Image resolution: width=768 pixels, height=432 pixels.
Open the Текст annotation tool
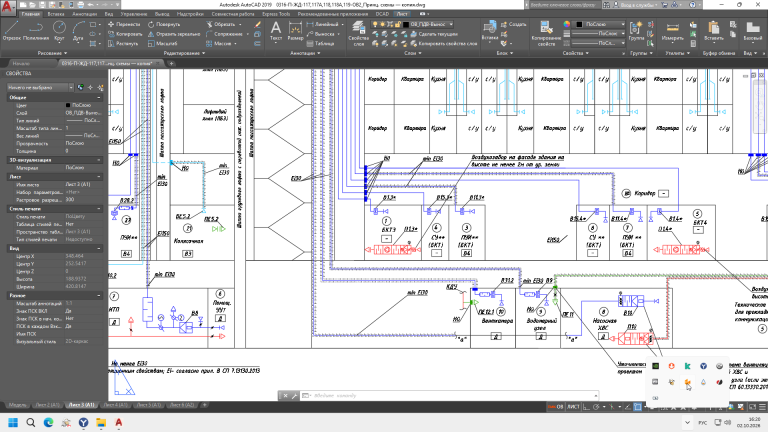click(x=276, y=30)
